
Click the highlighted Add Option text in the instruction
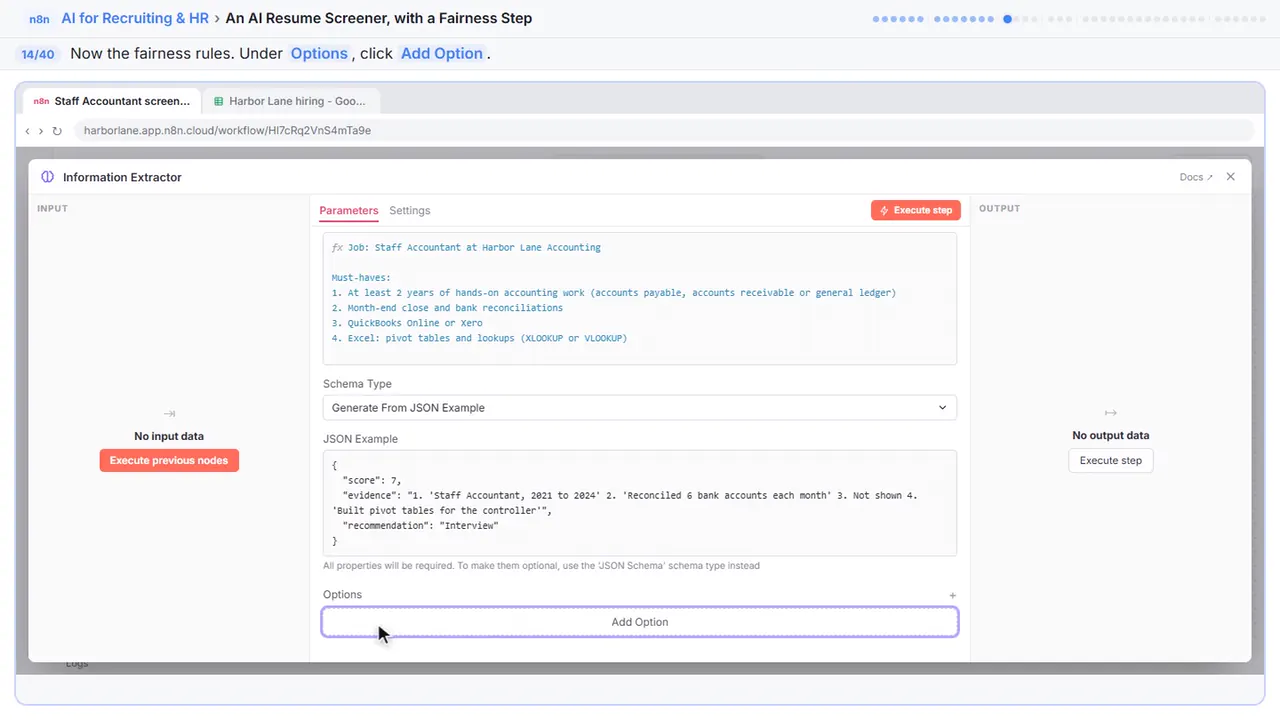pos(442,54)
